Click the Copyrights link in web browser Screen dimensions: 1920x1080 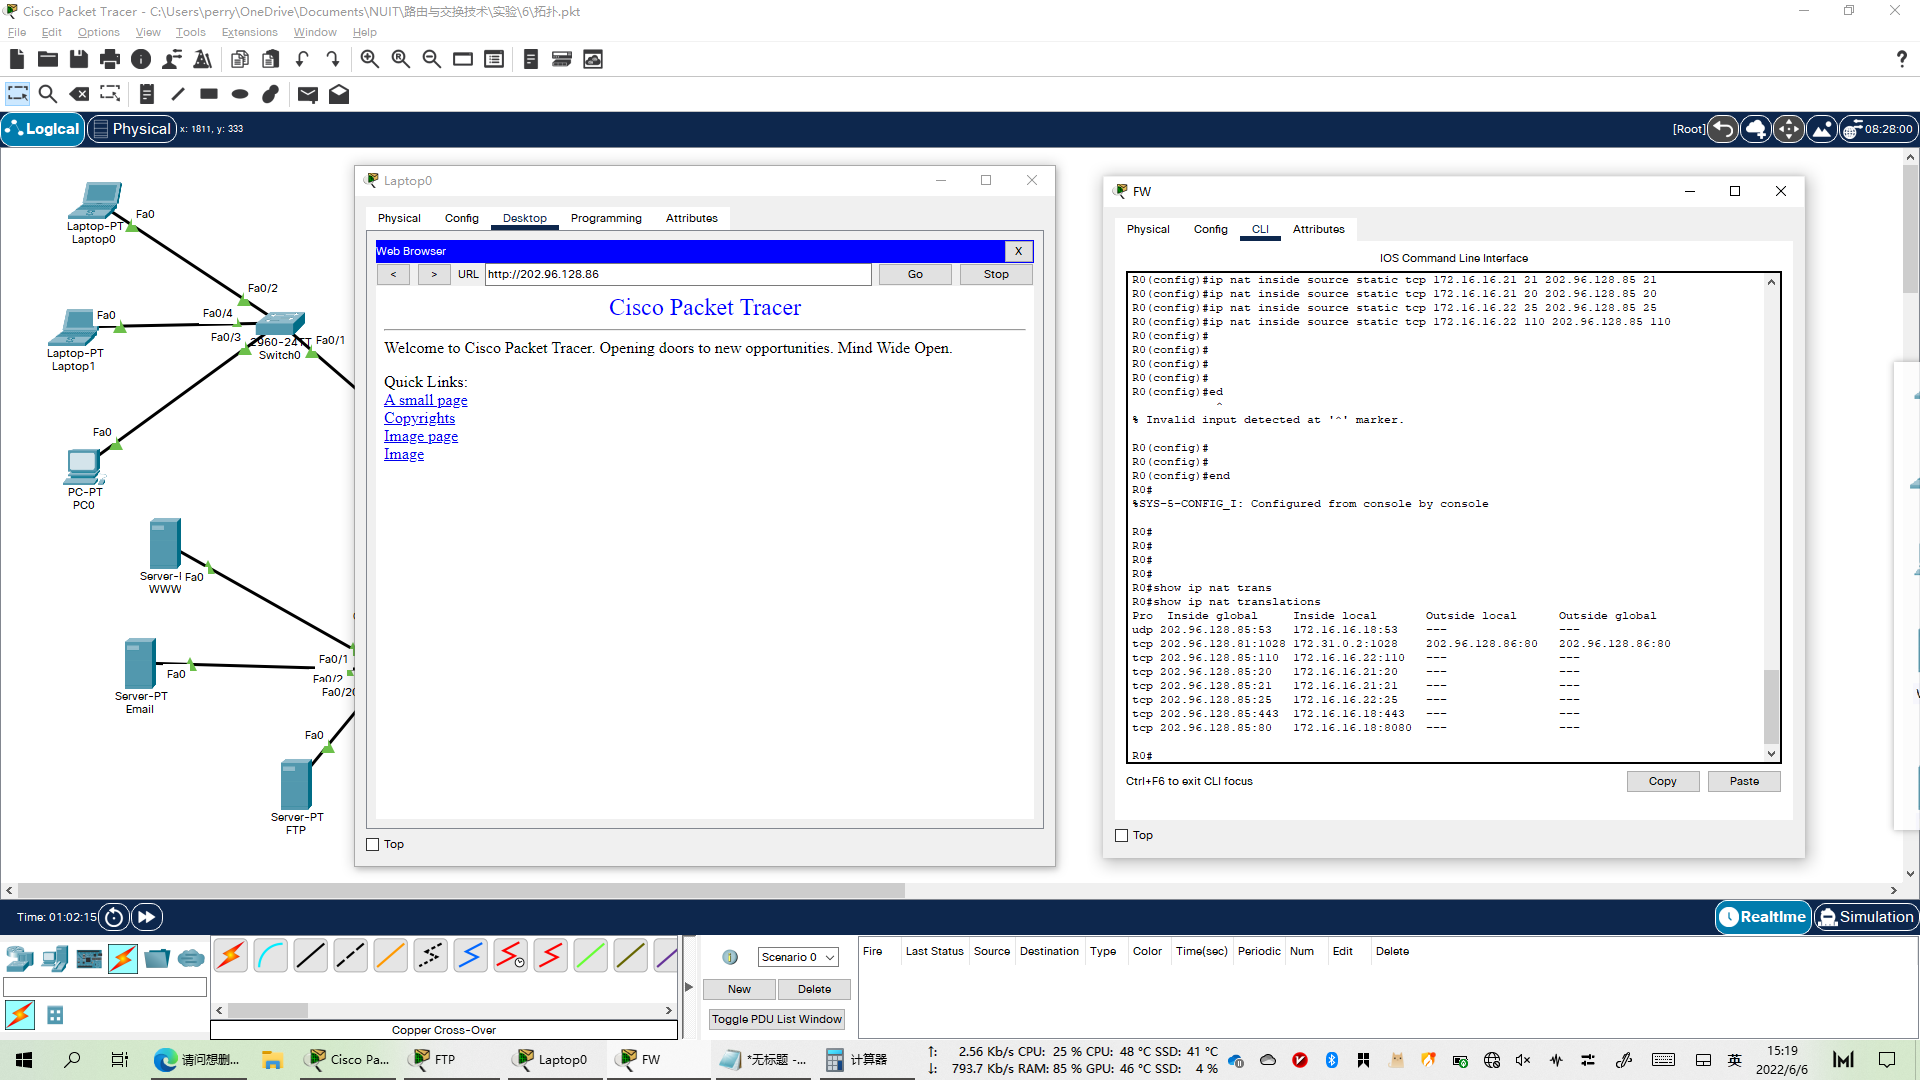(x=419, y=418)
